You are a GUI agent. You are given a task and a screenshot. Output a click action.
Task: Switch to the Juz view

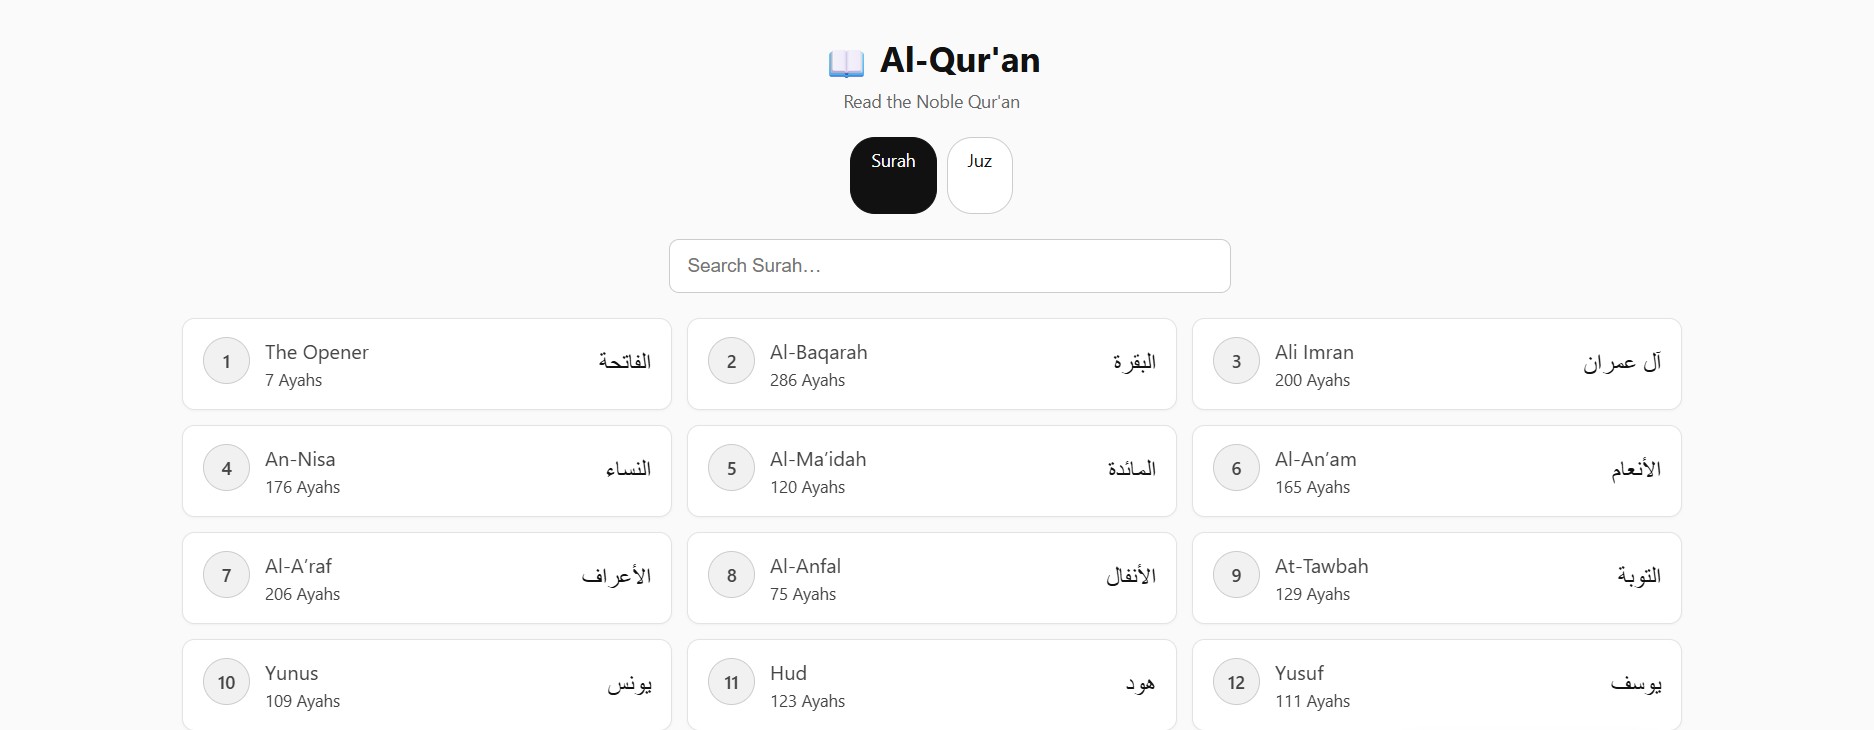pyautogui.click(x=978, y=175)
